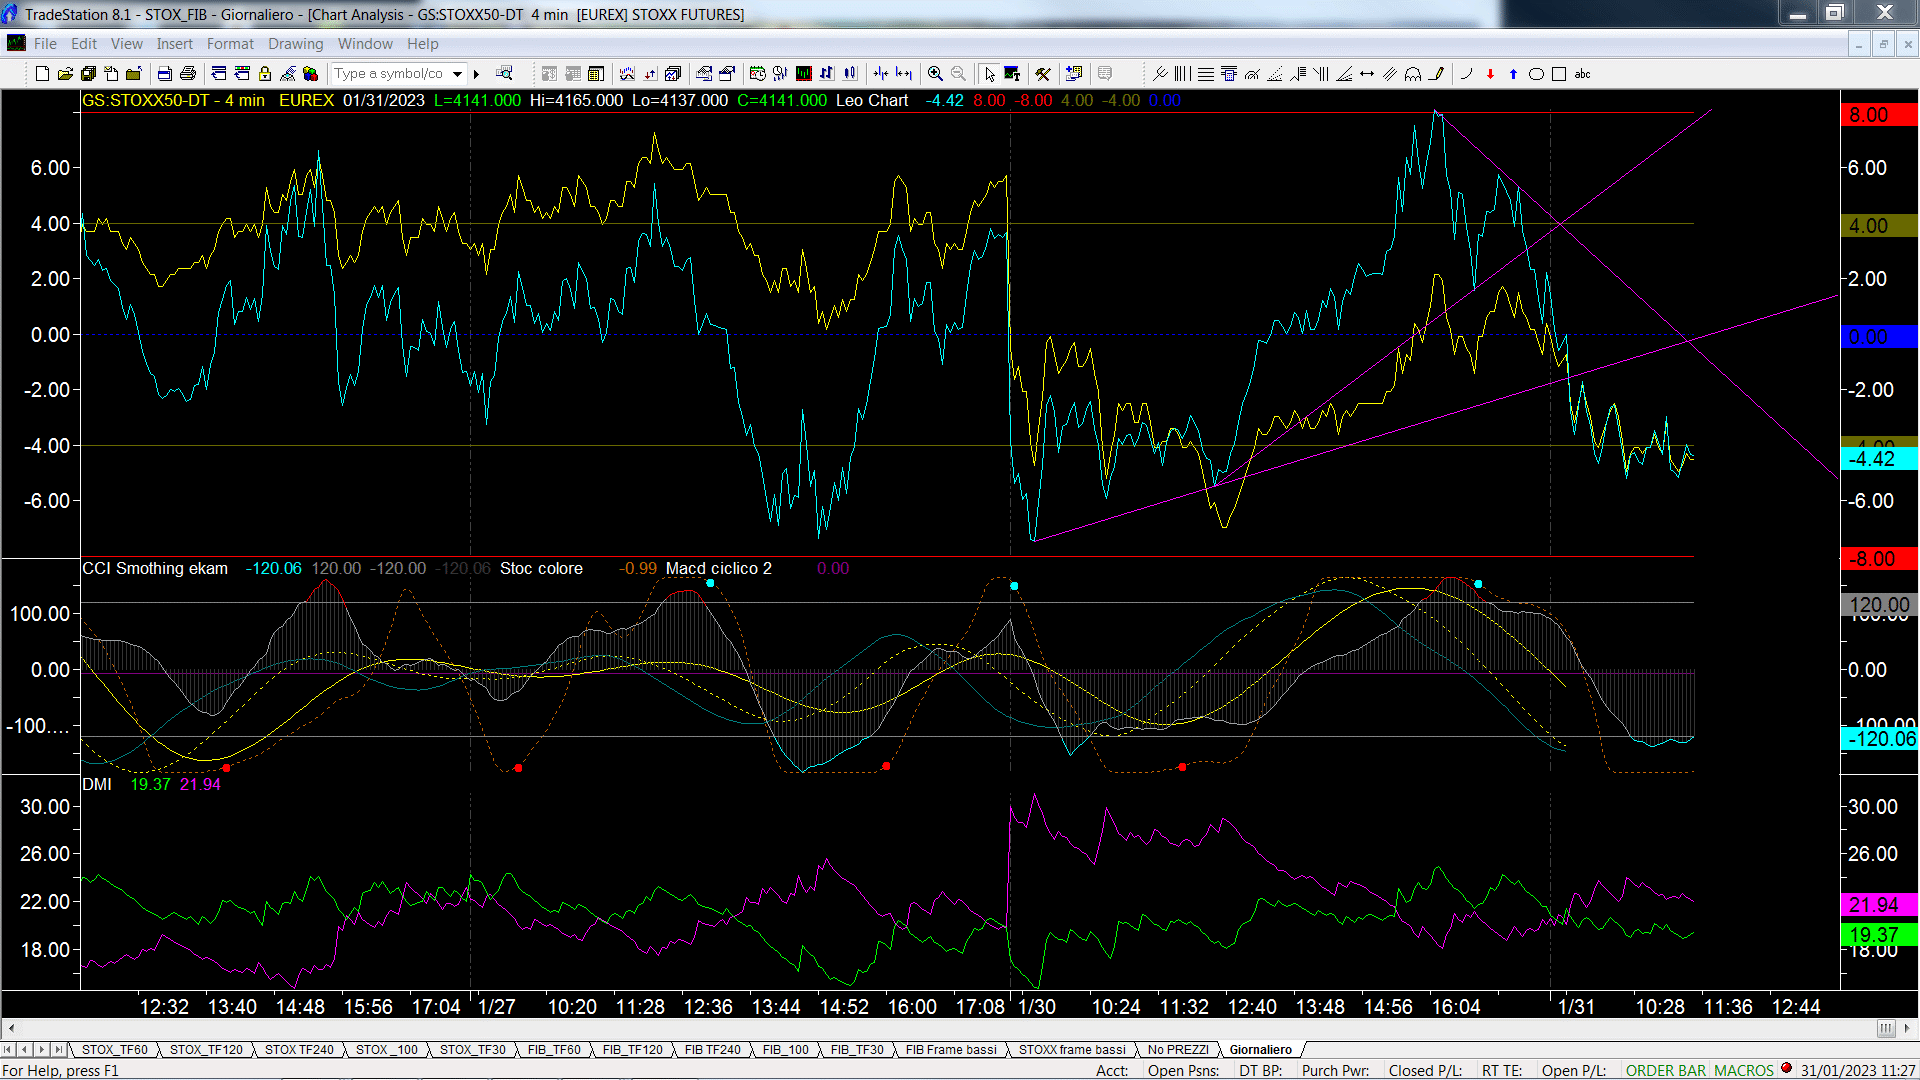This screenshot has height=1080, width=1920.
Task: Open the Help menu
Action: [423, 44]
